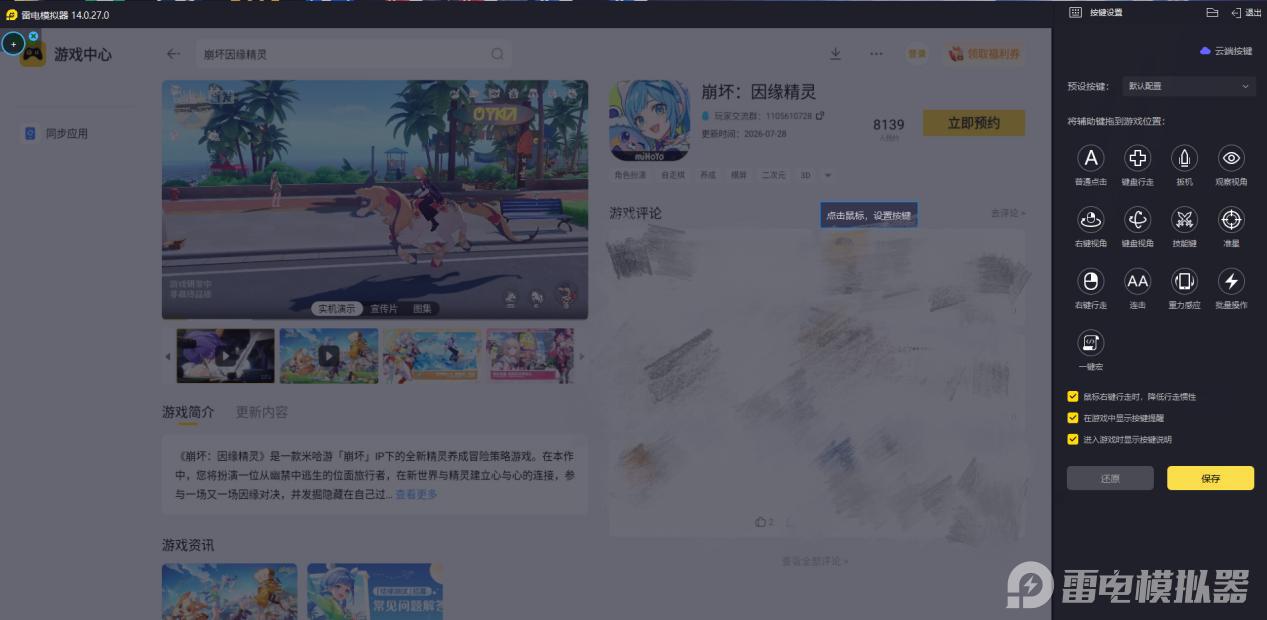Screen dimensions: 1267x620
Task: Go back with the left arrow
Action: 174,54
